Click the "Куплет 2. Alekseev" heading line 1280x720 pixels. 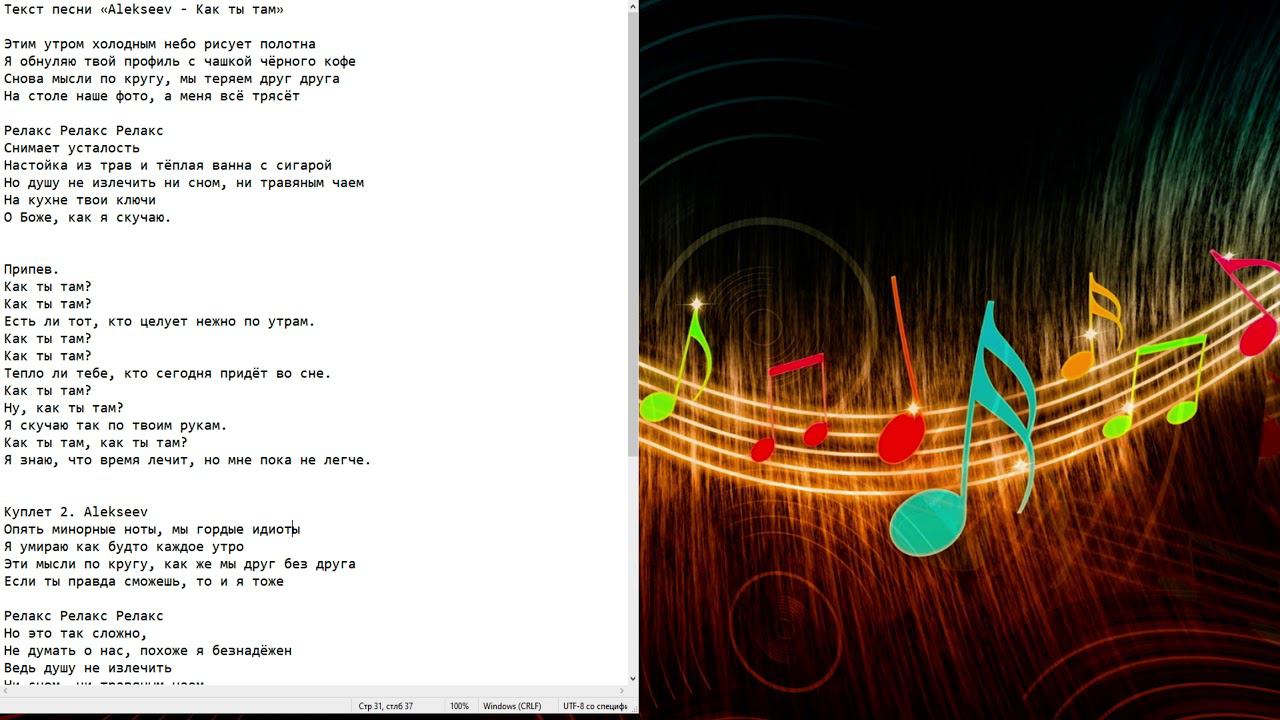click(76, 512)
